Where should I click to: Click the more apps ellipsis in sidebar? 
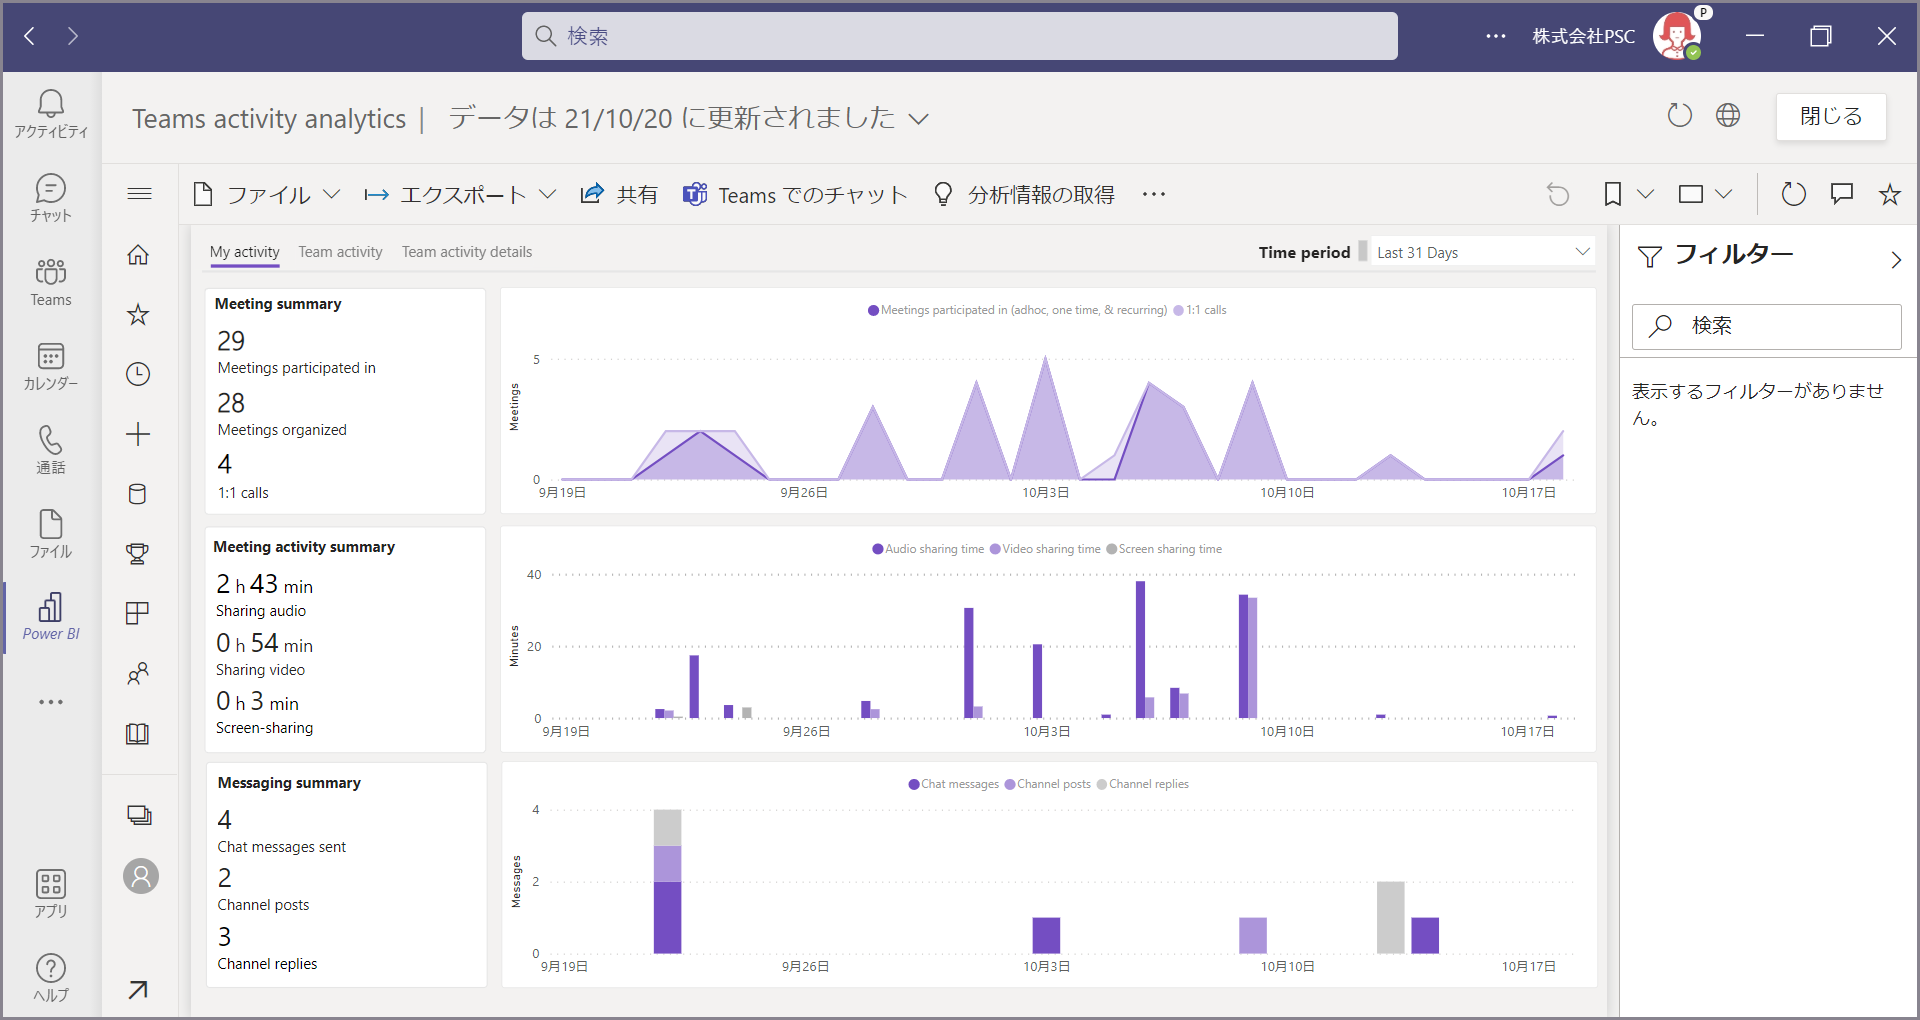tap(51, 702)
